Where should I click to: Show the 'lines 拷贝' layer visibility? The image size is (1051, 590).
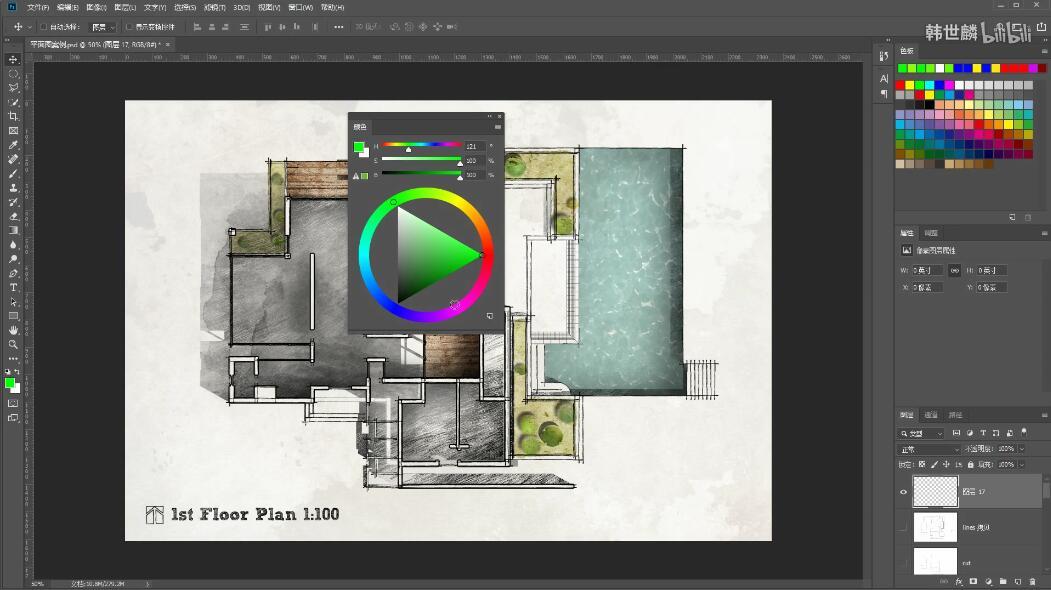point(904,527)
